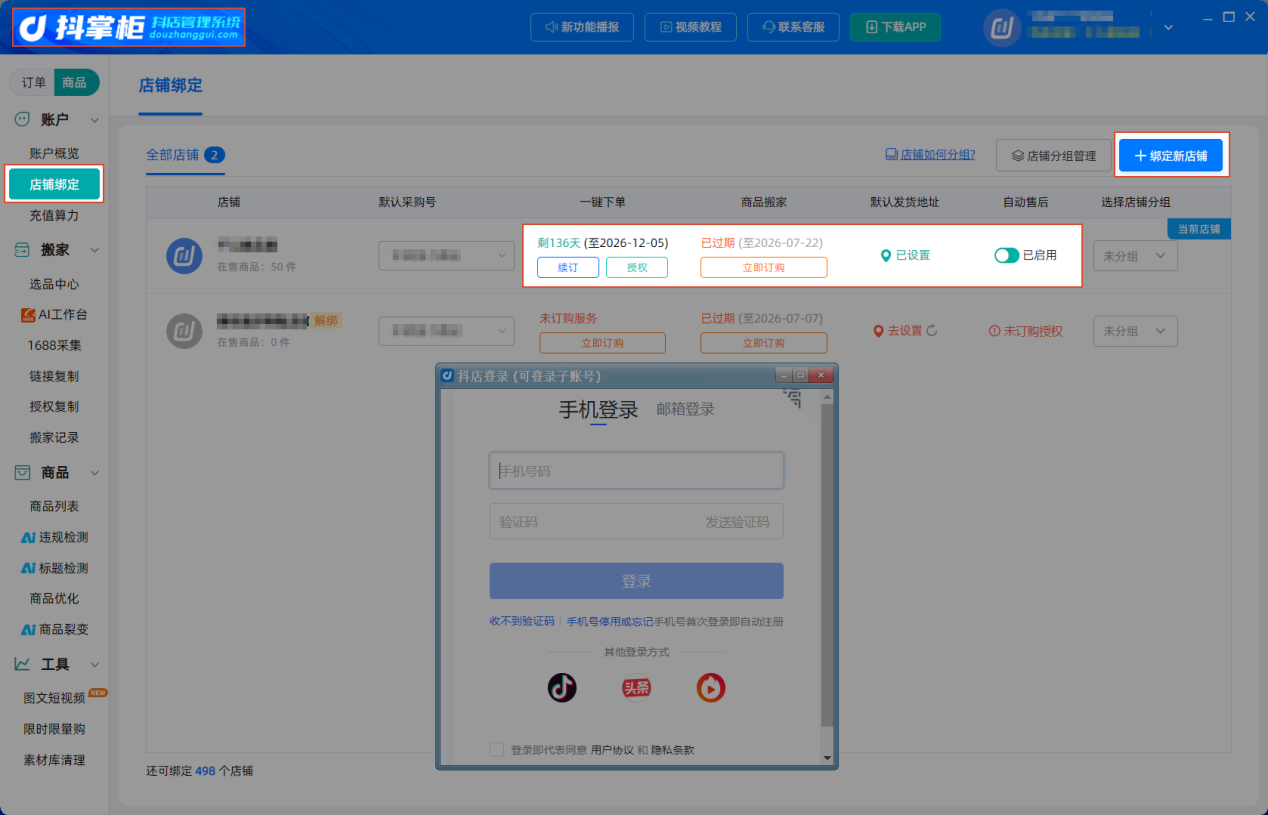Image resolution: width=1268 pixels, height=815 pixels.
Task: Click the 未订购授权 warning link
Action: [x=1026, y=331]
